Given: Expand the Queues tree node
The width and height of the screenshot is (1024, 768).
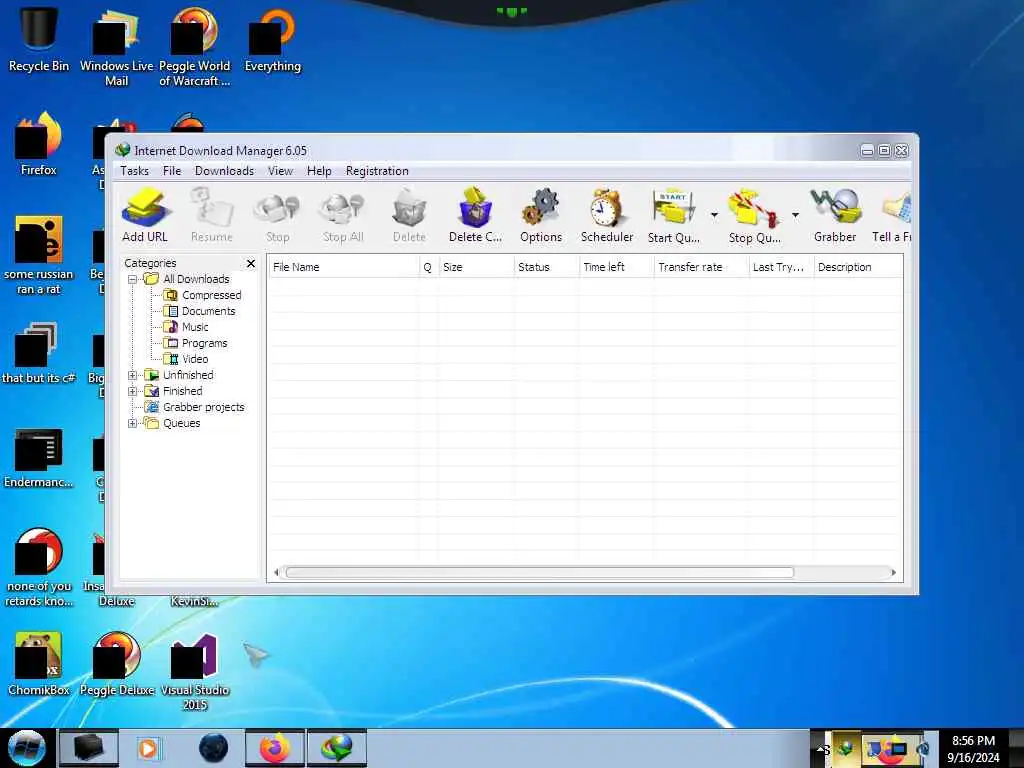Looking at the screenshot, I should tap(133, 423).
